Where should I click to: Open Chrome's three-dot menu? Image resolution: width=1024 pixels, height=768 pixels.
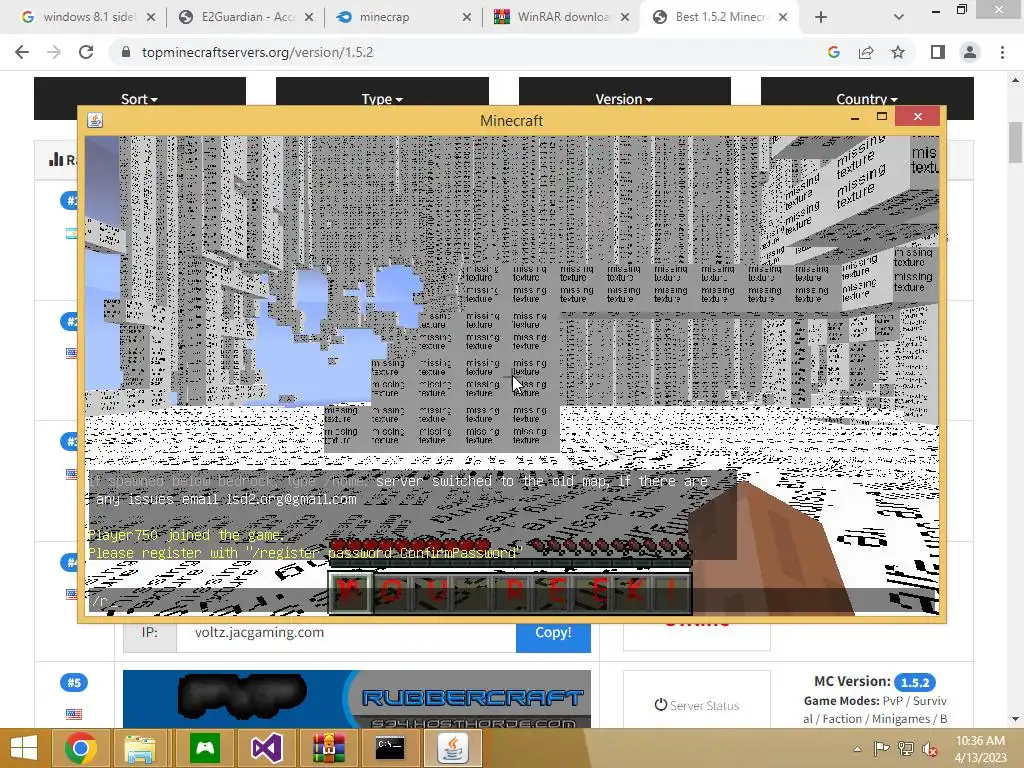click(1002, 52)
